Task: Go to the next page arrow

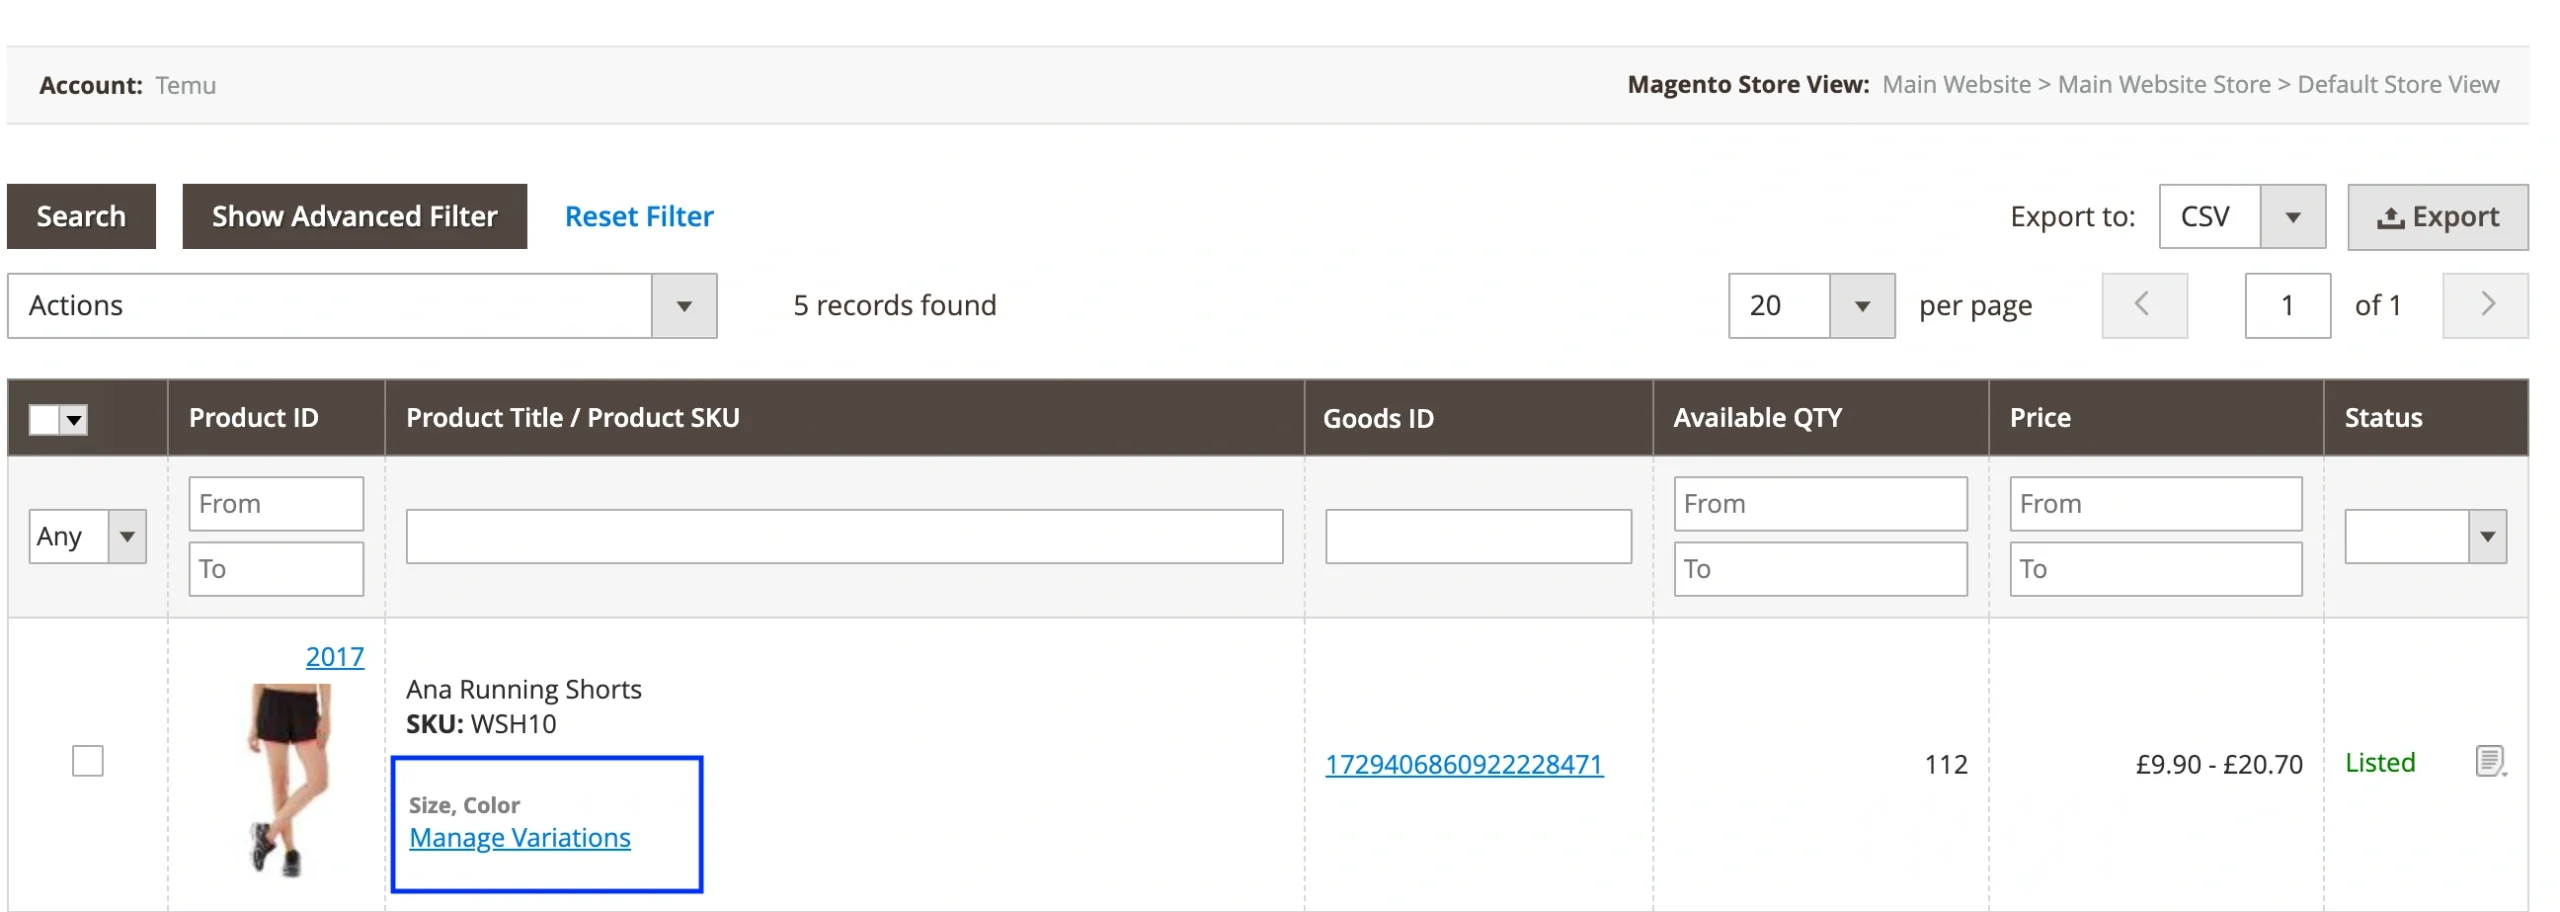Action: [2485, 305]
